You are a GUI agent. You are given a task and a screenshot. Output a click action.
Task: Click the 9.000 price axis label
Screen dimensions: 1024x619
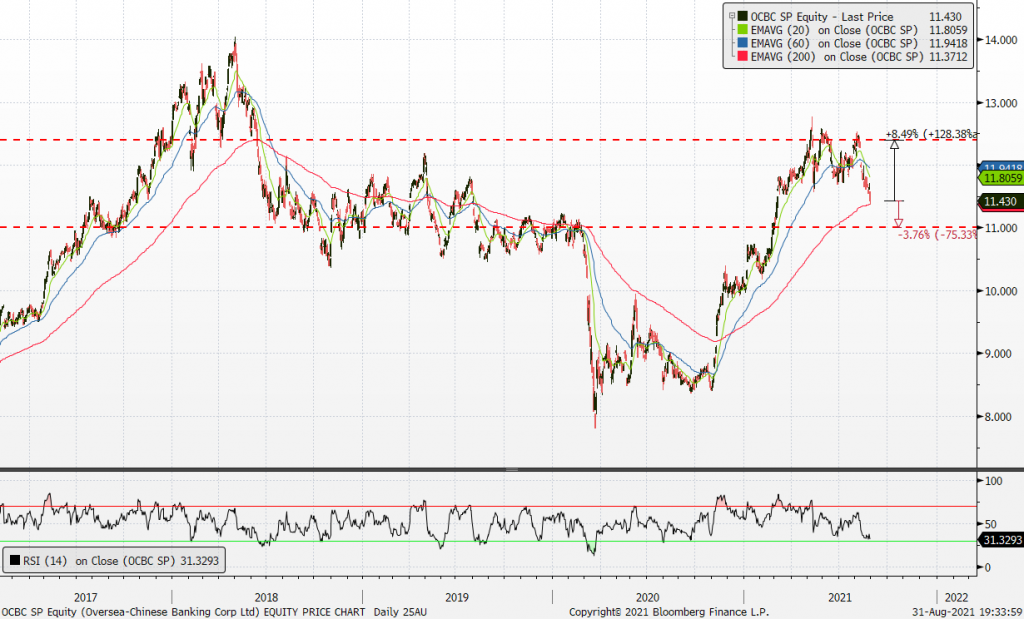[999, 353]
